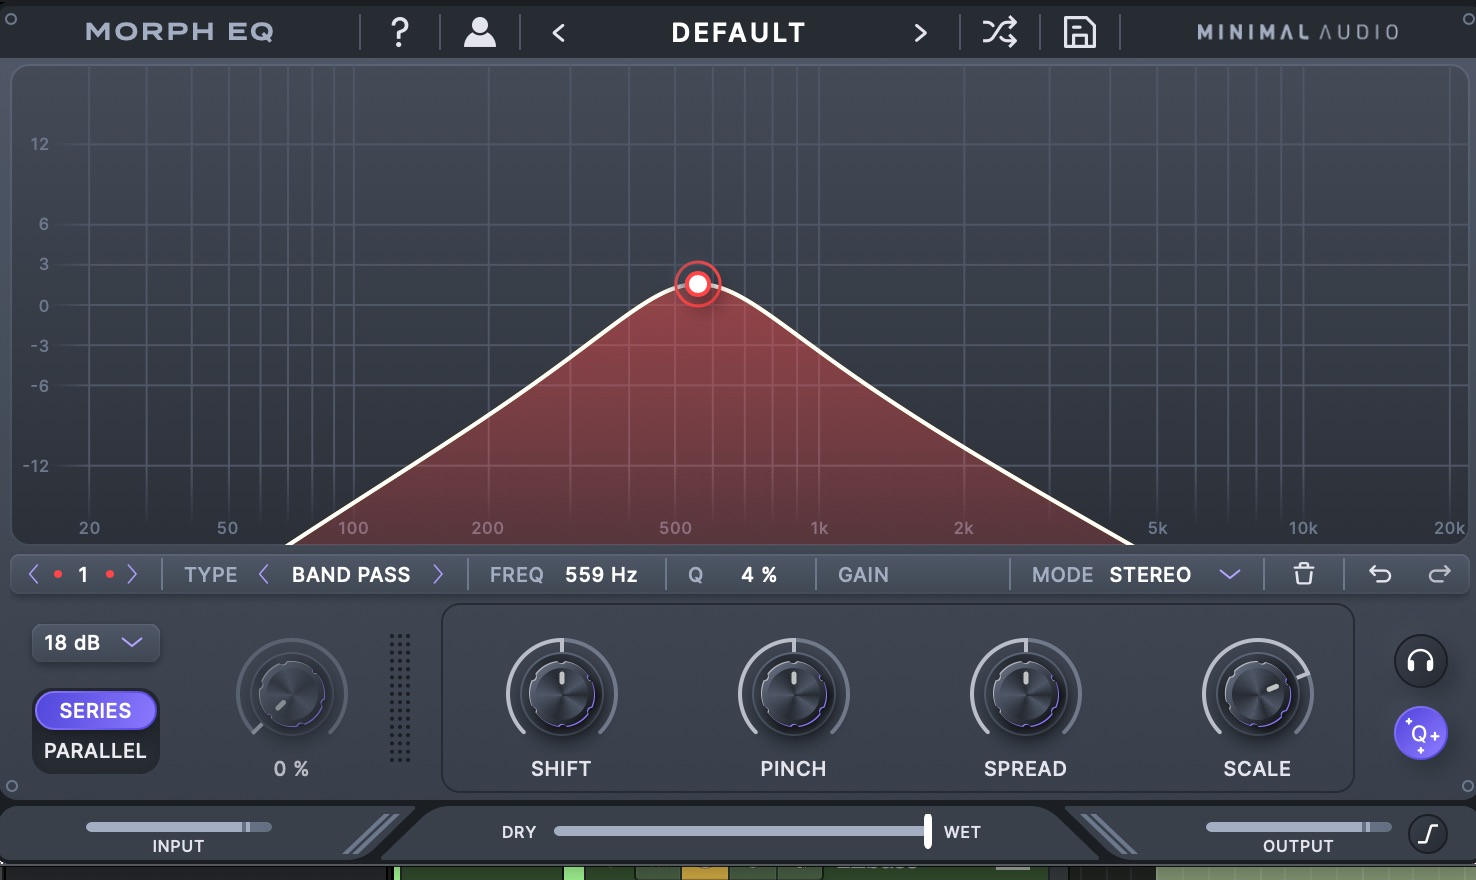This screenshot has height=880, width=1476.
Task: Click the Q value showing 4%
Action: (757, 574)
